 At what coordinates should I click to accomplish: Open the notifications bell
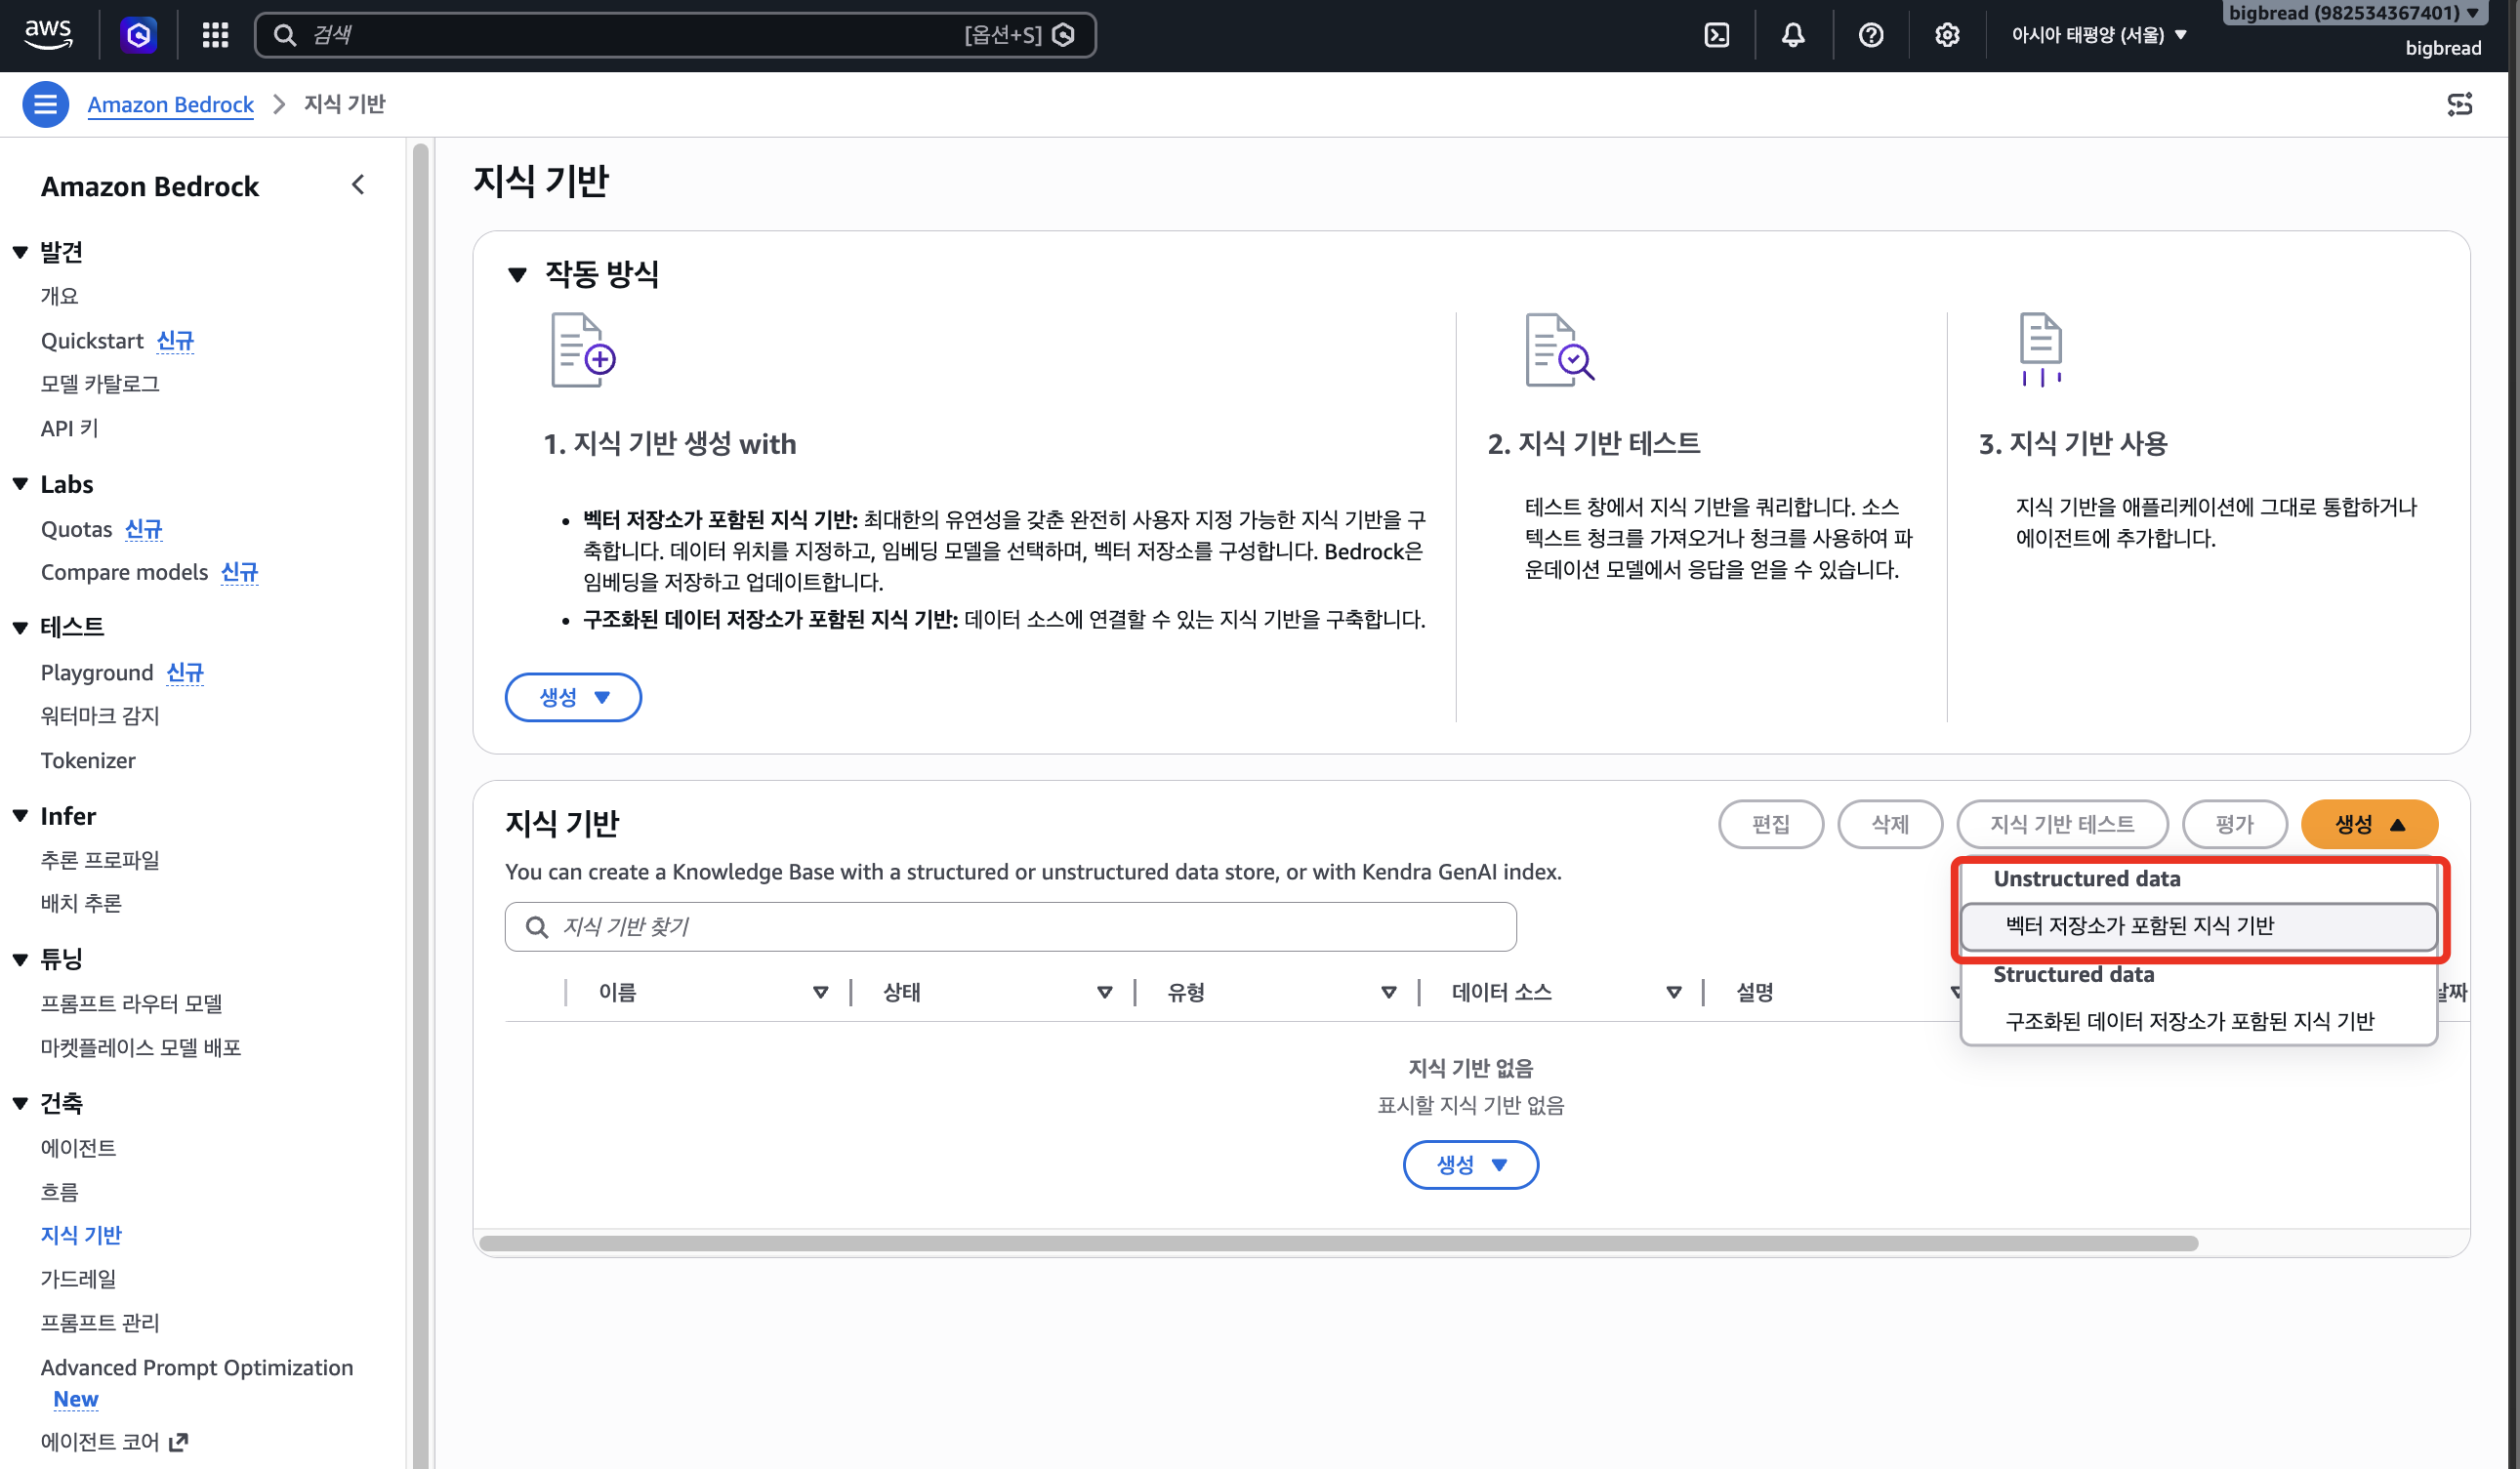1793,35
